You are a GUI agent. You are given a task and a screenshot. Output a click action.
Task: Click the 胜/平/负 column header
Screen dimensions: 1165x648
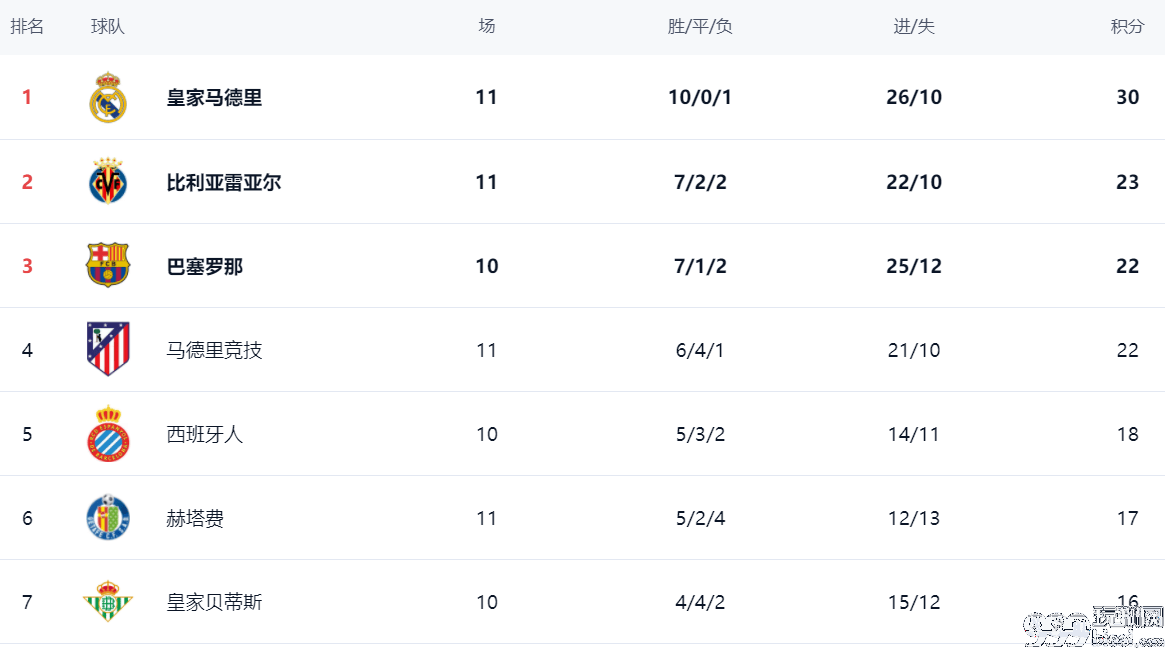pyautogui.click(x=700, y=27)
